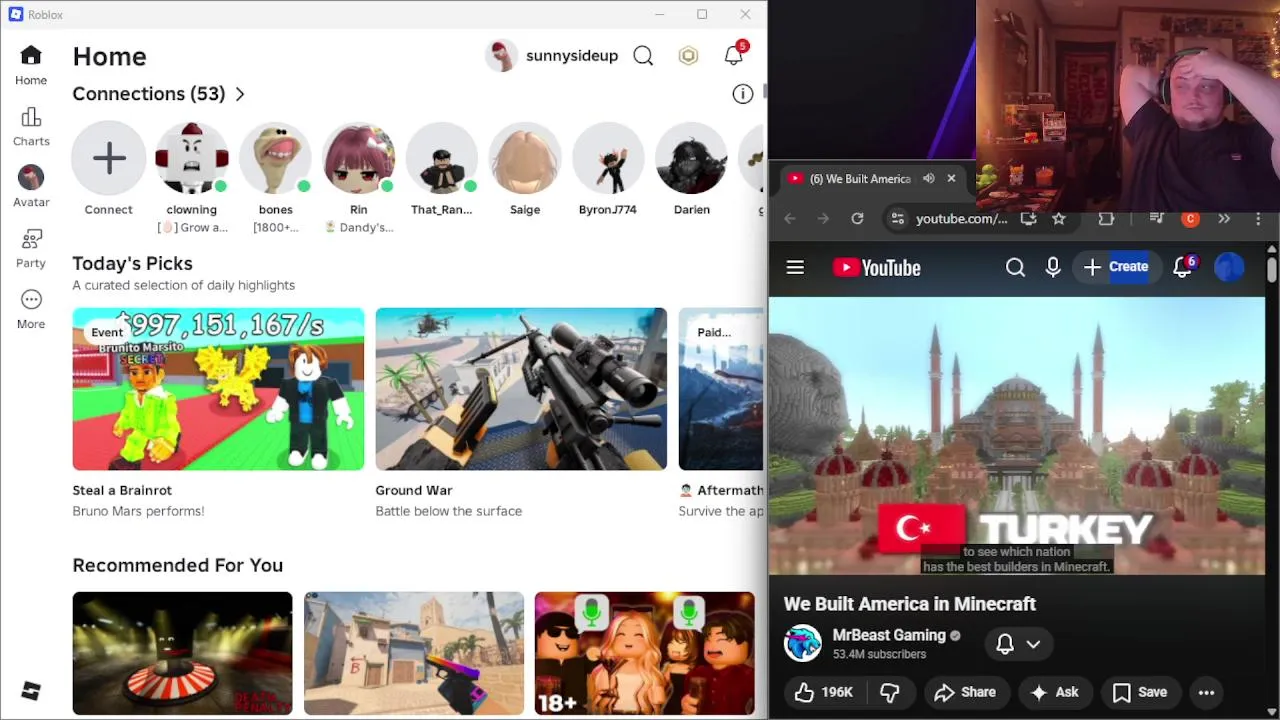Reload the YouTube page in browser
Screen dimensions: 1280x720
[857, 219]
